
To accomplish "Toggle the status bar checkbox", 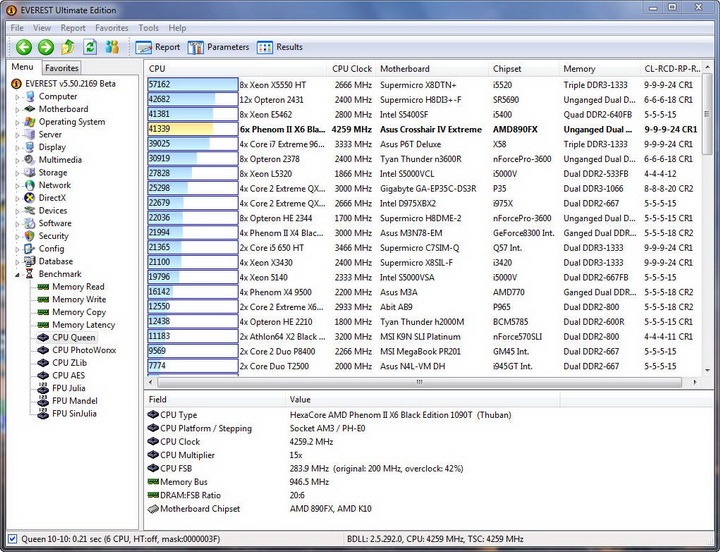I will 12,539.
